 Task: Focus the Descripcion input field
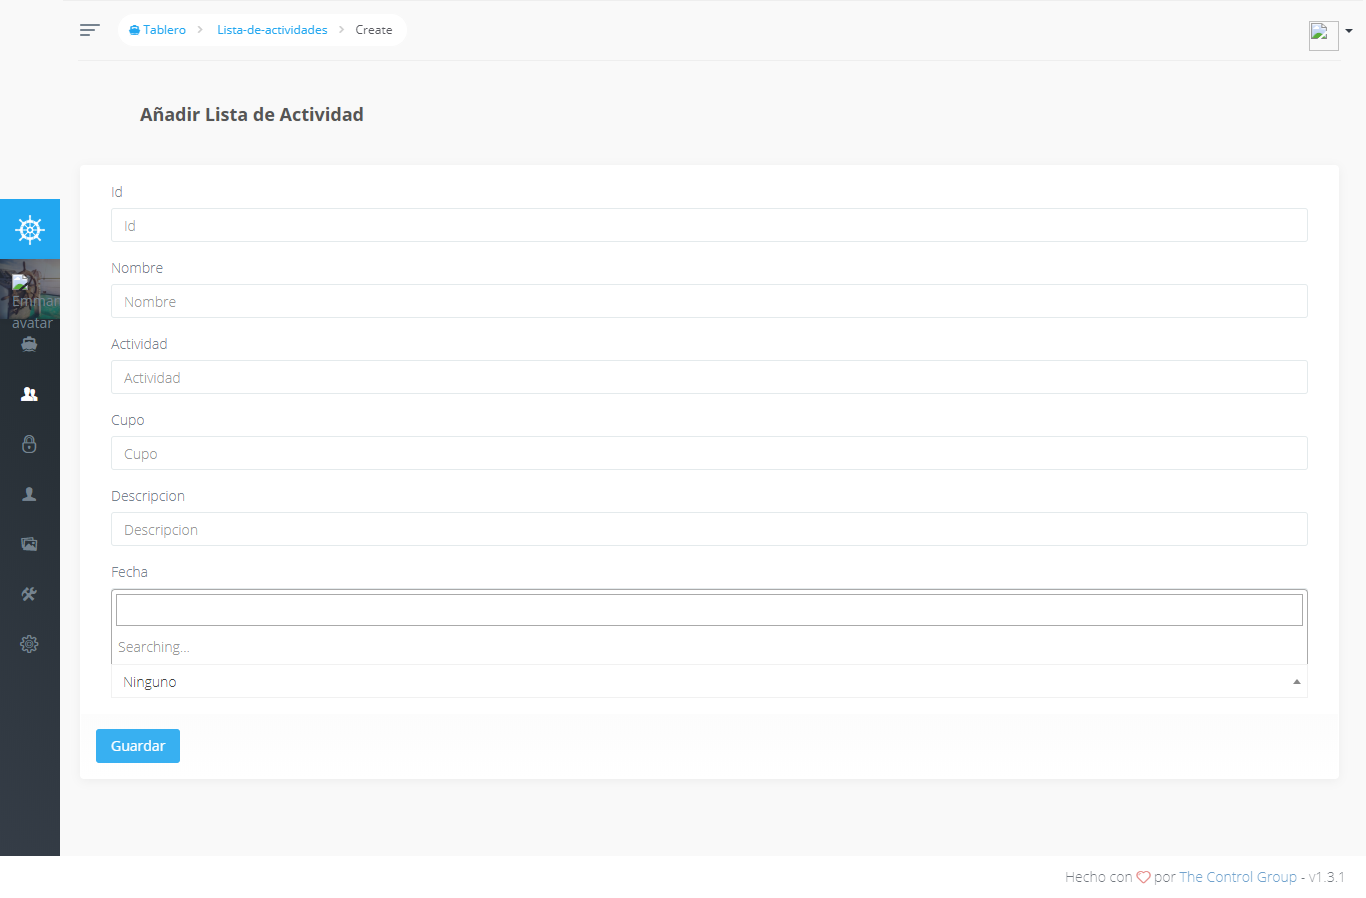[x=709, y=529]
